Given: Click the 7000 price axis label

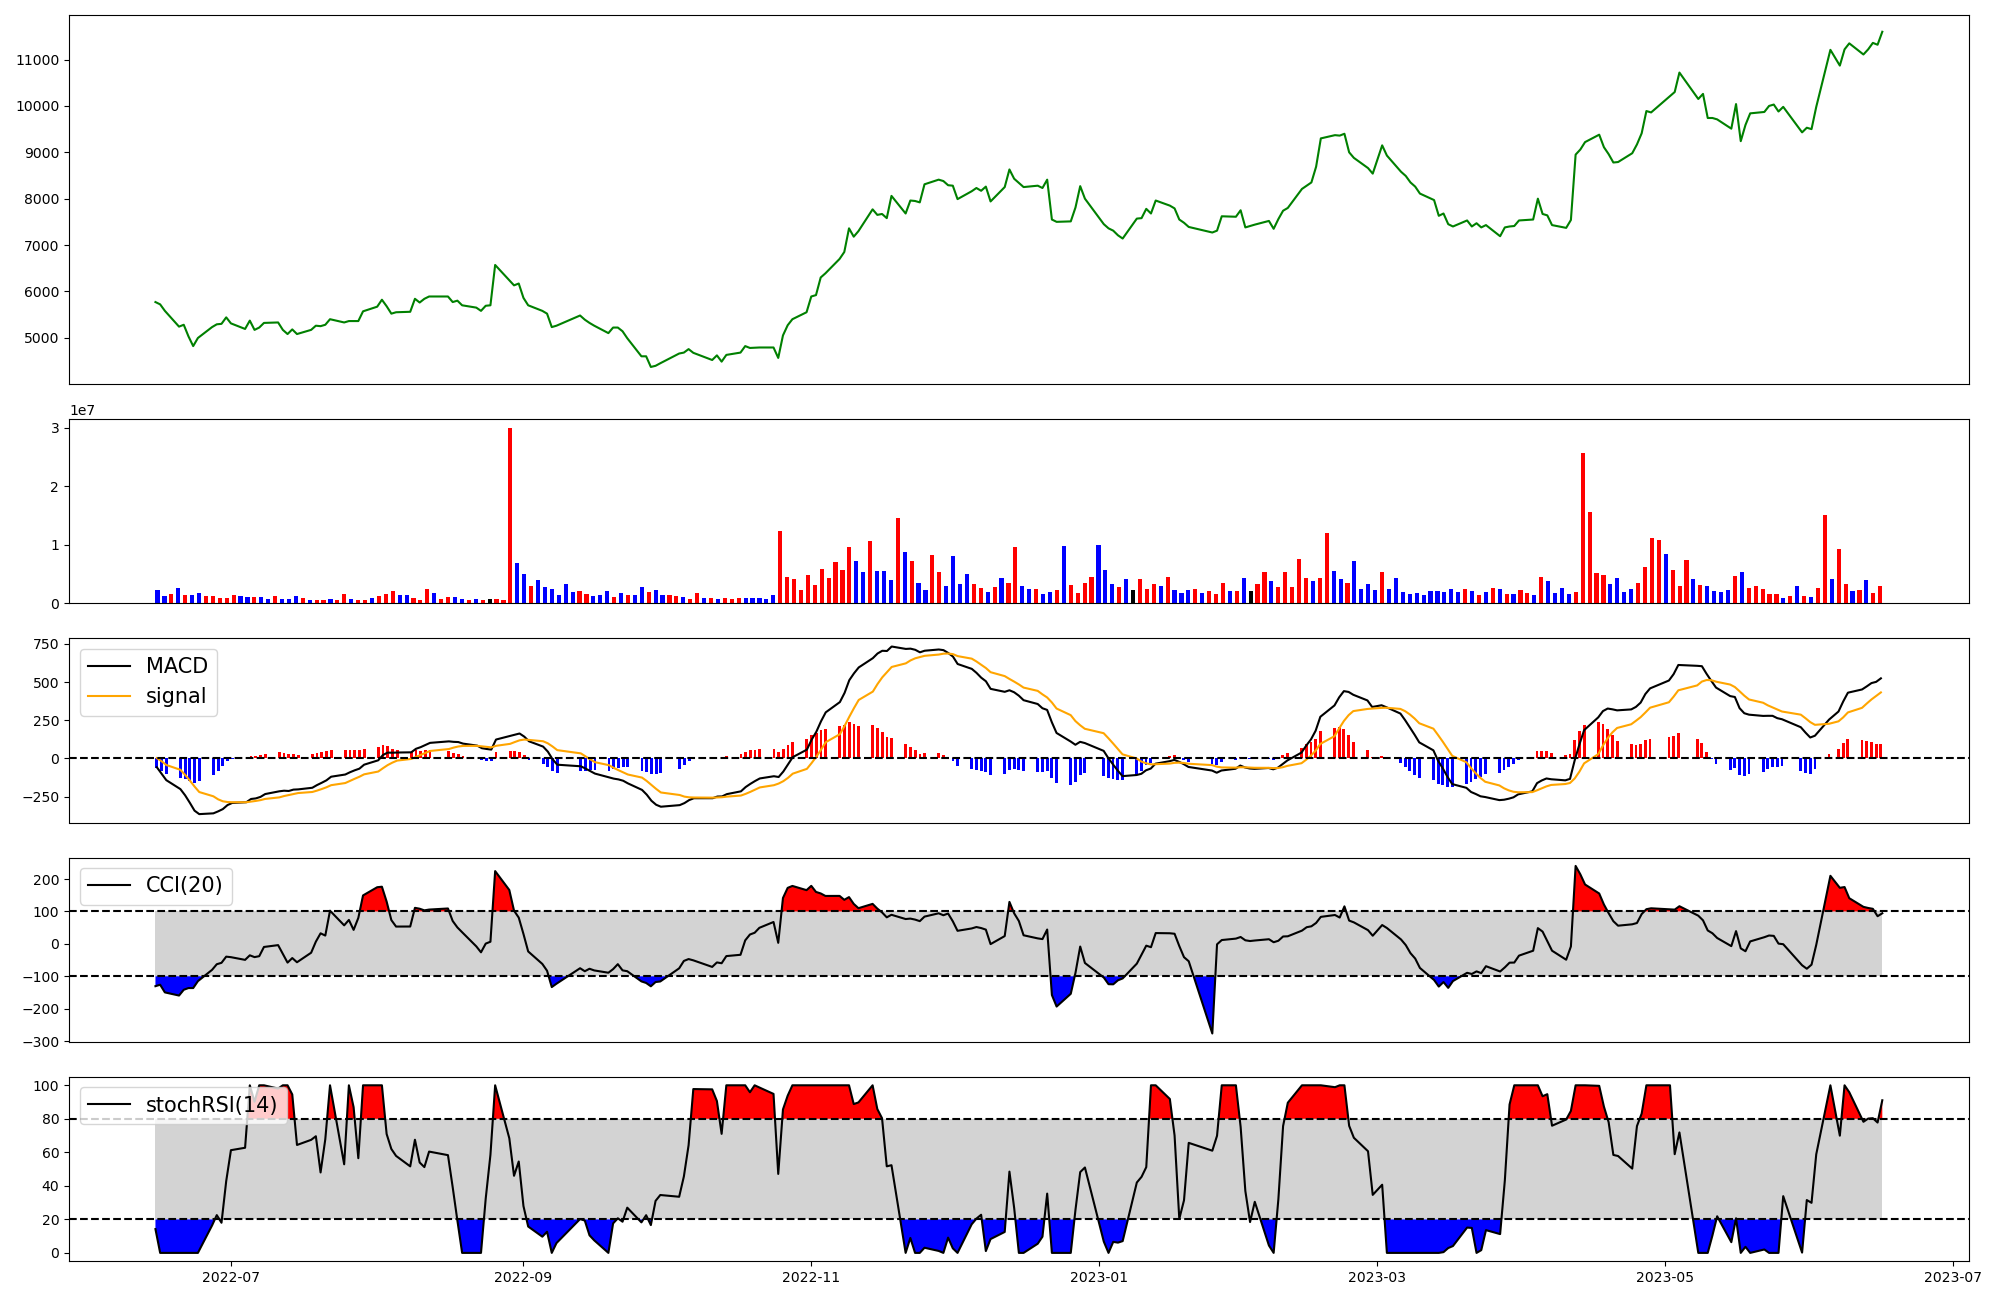Looking at the screenshot, I should (x=42, y=246).
